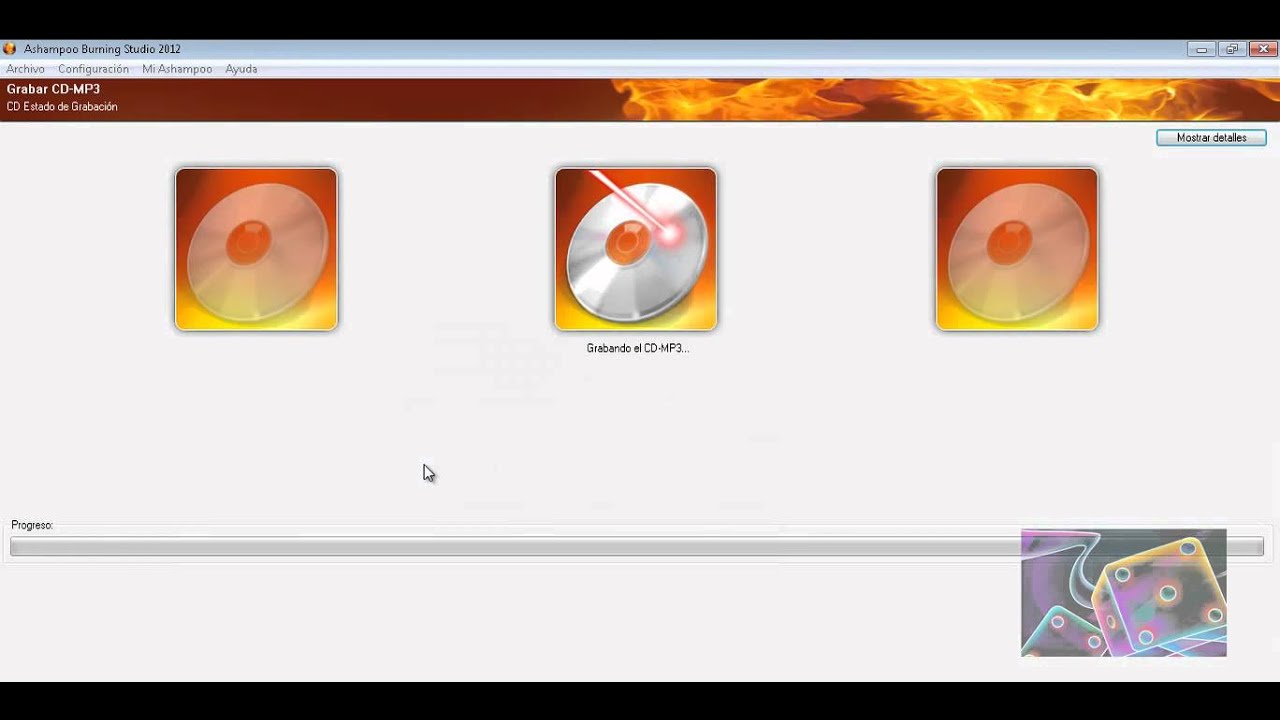Click the Mostrar detalles button

click(1211, 138)
